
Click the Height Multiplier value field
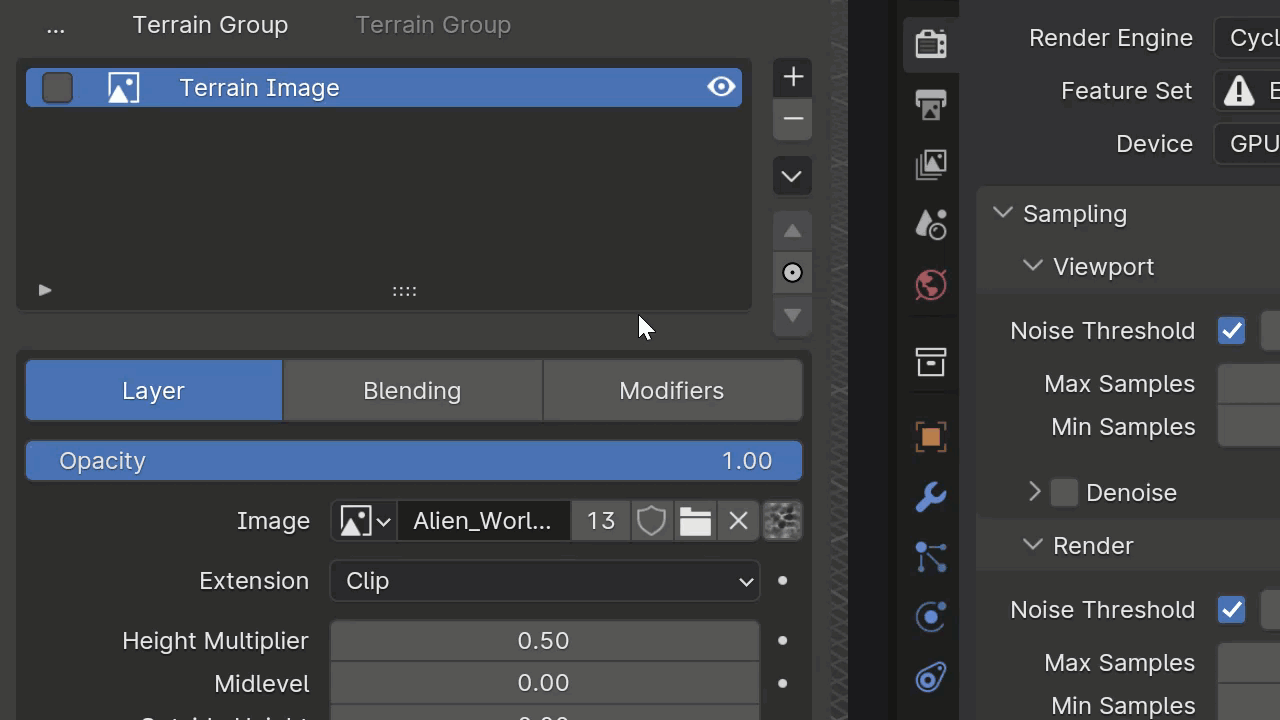coord(544,641)
